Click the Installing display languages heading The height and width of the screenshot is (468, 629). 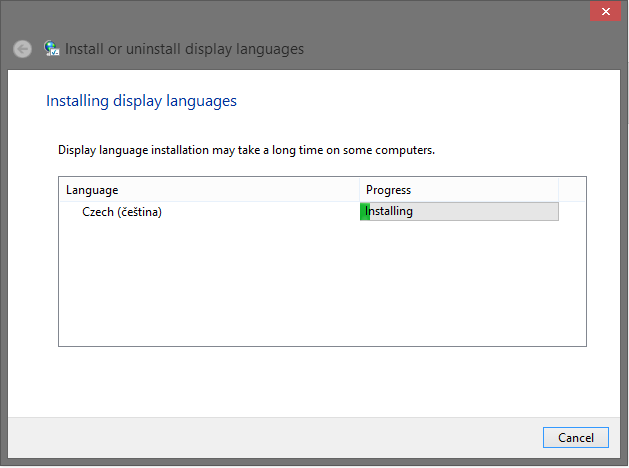coord(141,101)
